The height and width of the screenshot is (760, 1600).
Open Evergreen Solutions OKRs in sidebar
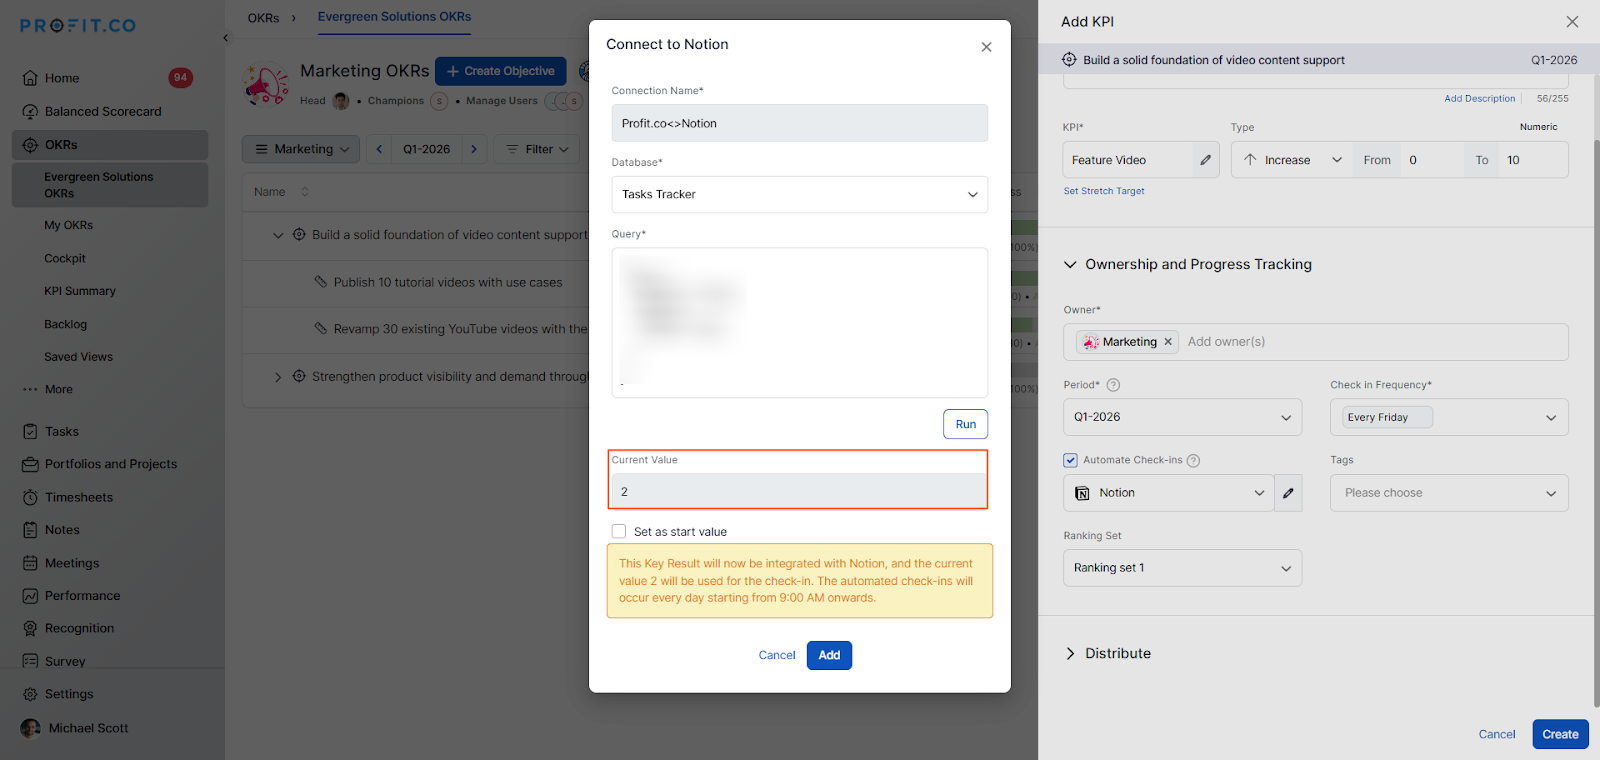(110, 185)
